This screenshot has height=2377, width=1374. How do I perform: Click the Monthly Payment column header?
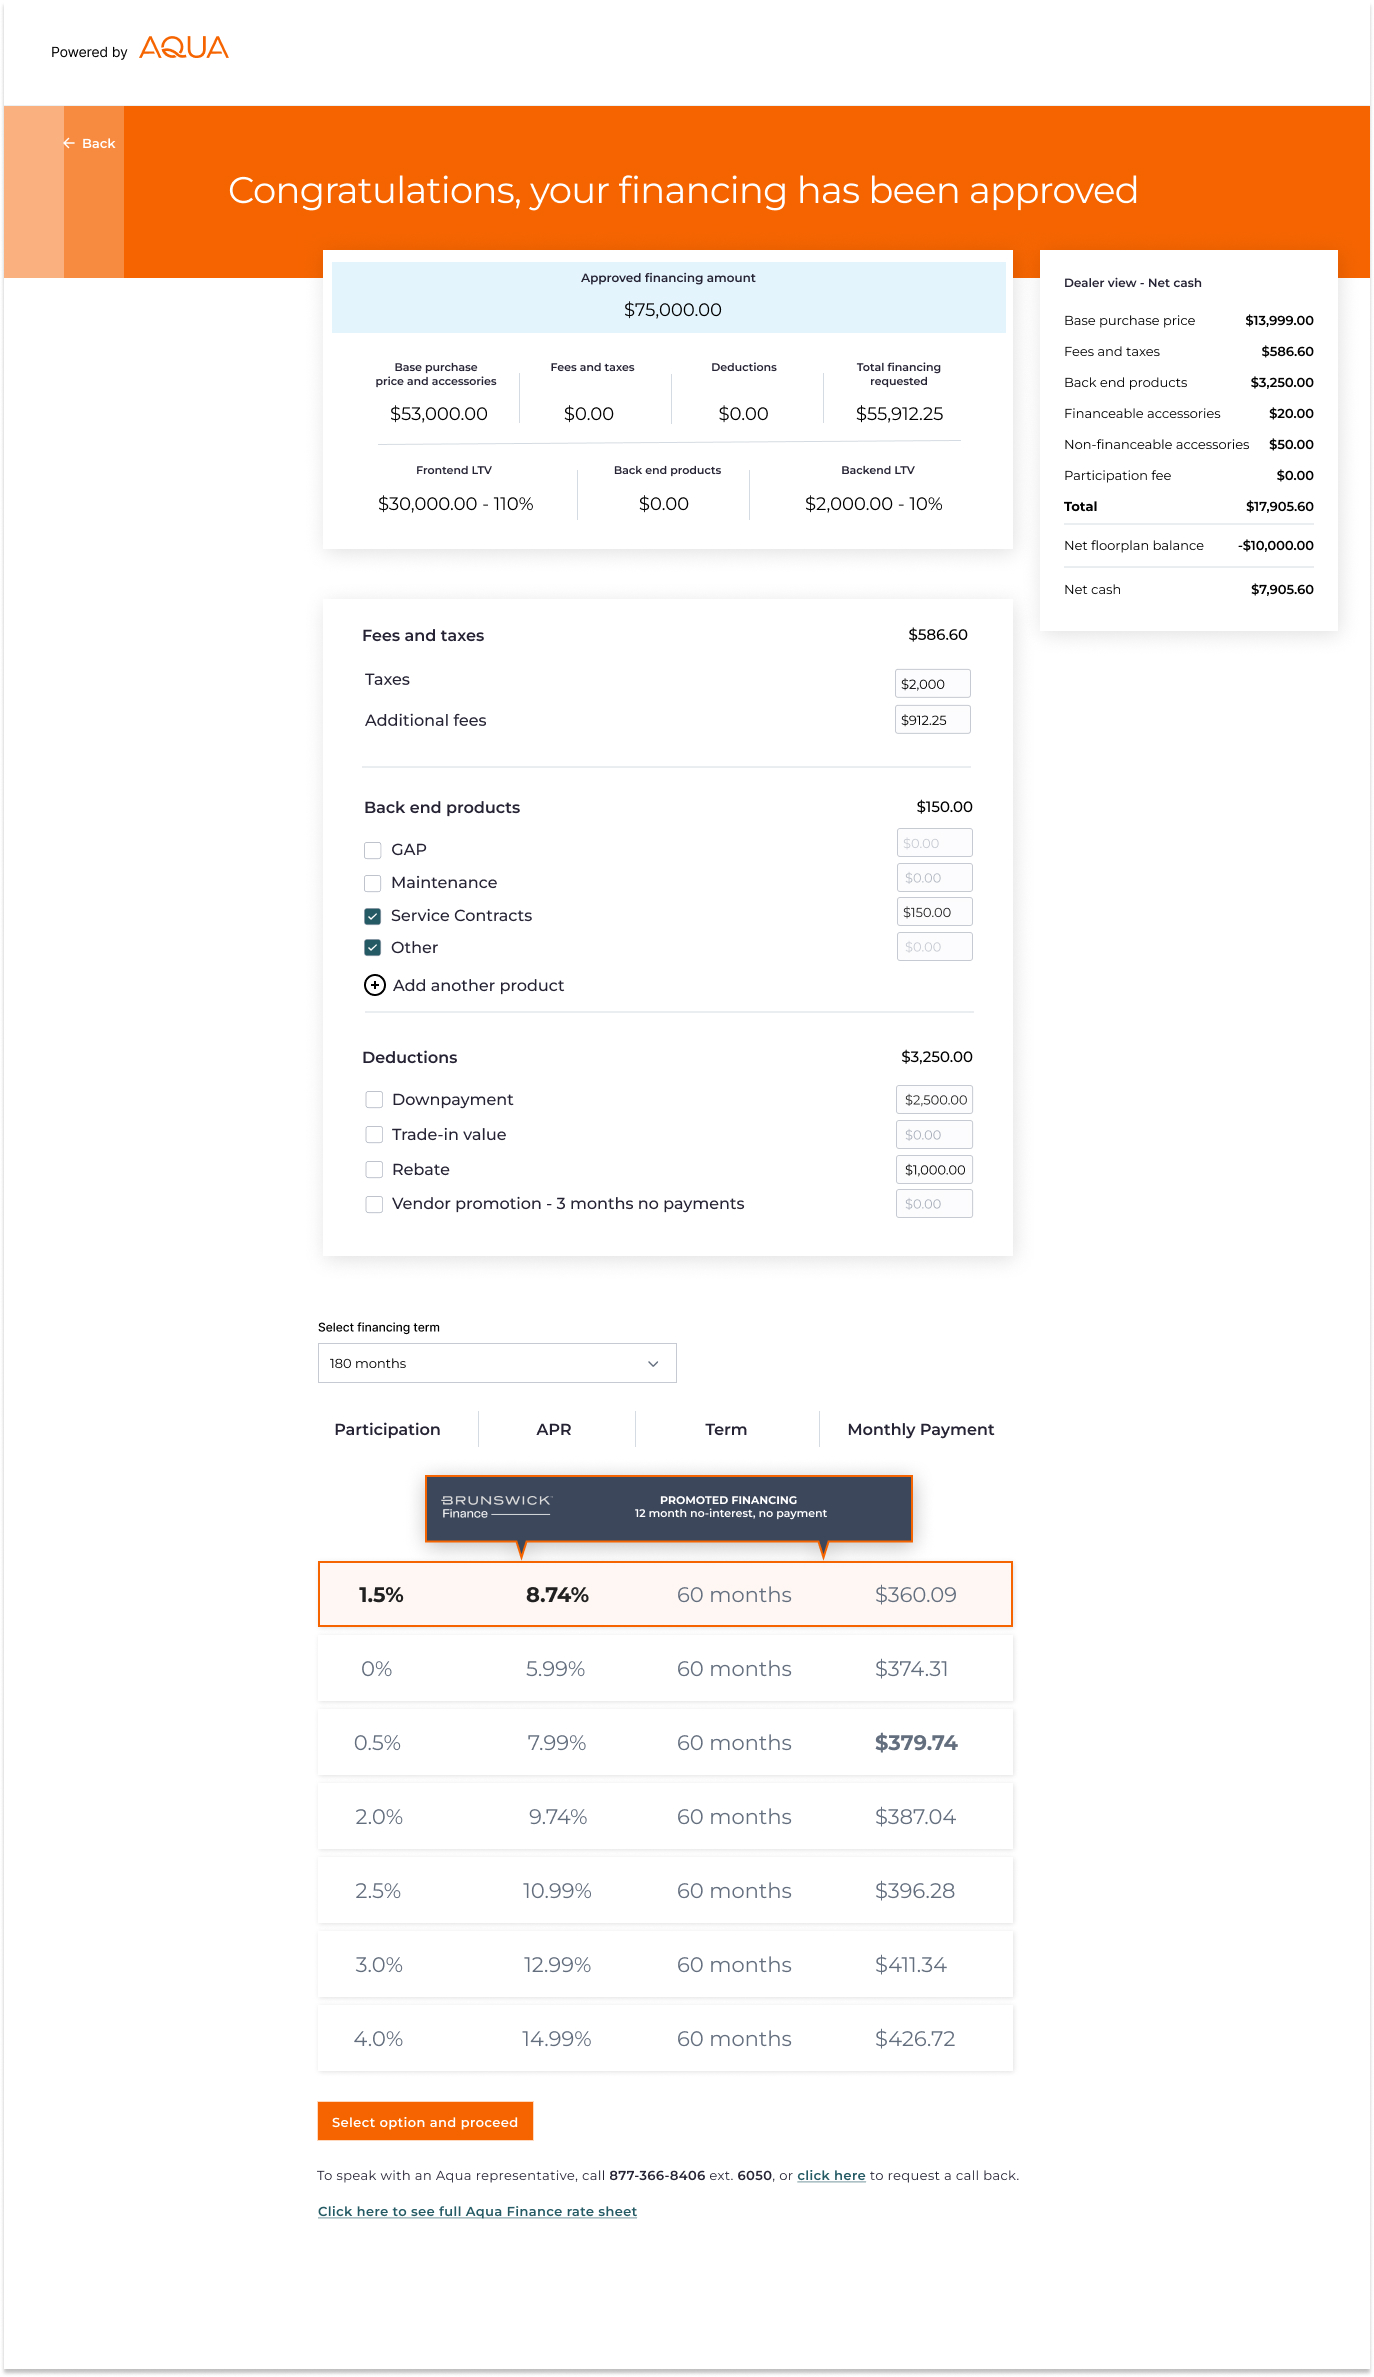point(921,1429)
